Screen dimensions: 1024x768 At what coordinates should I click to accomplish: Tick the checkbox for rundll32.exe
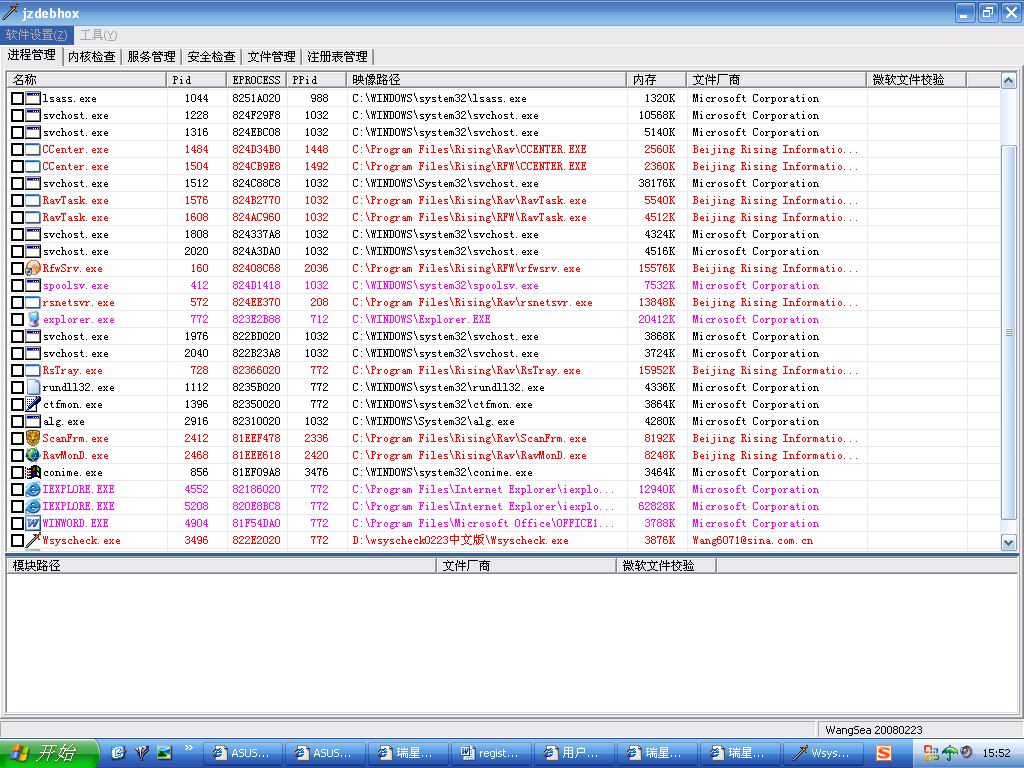[17, 388]
